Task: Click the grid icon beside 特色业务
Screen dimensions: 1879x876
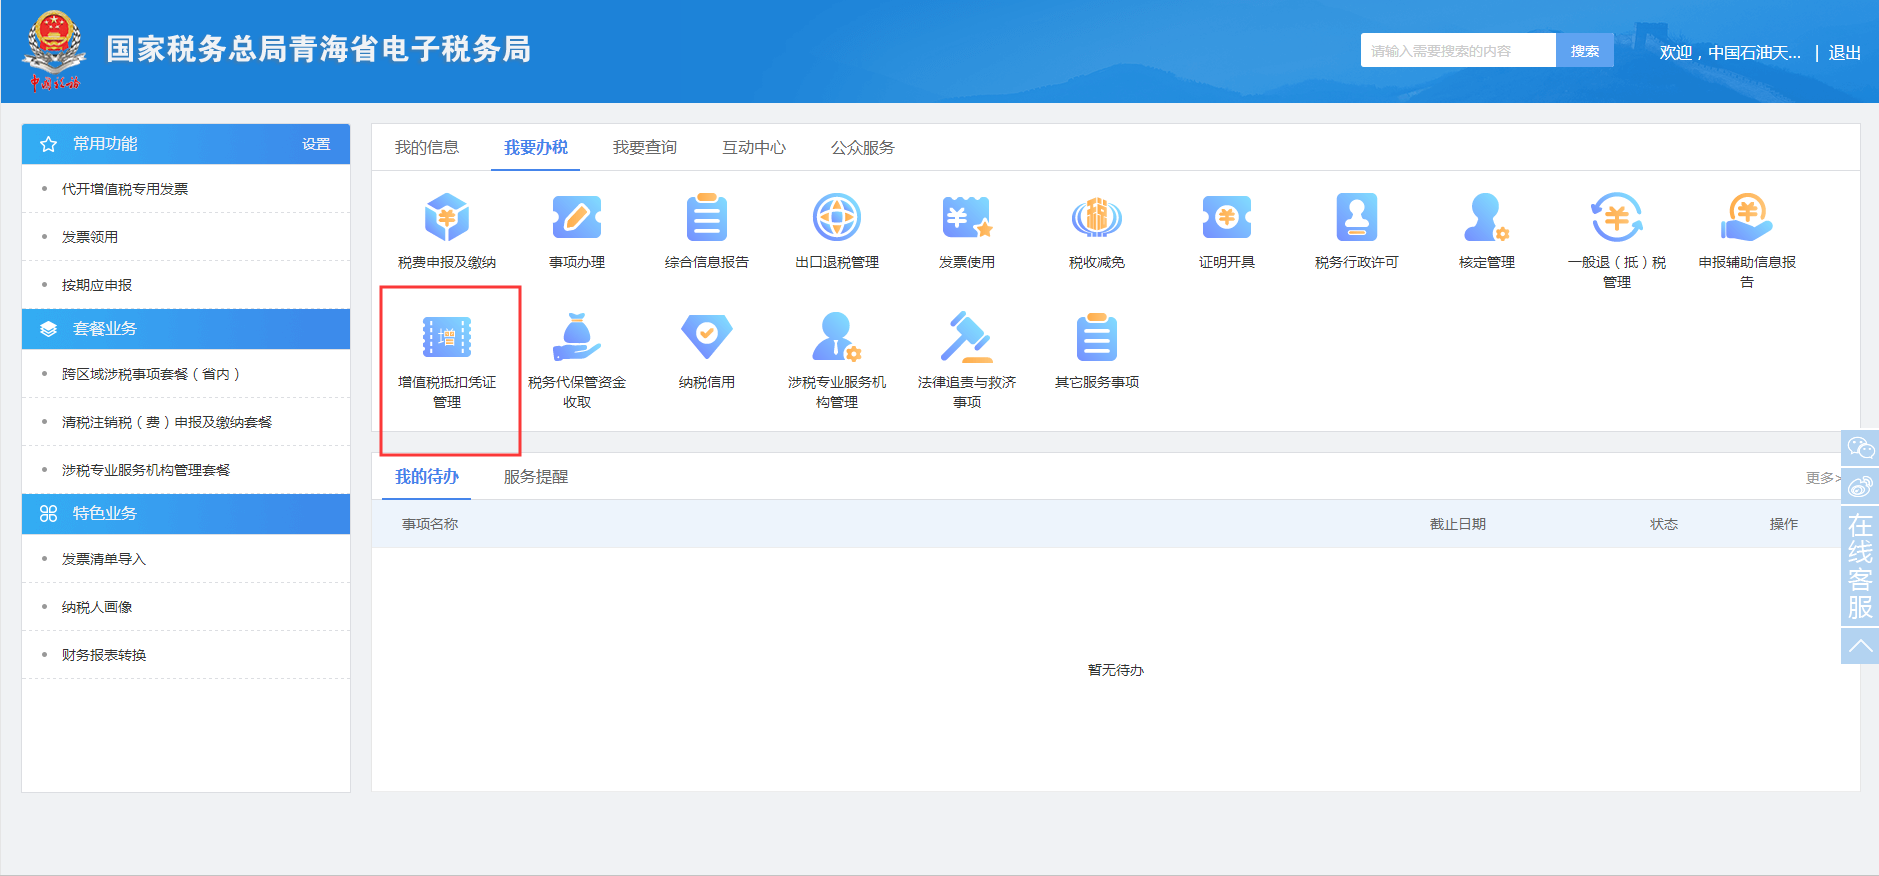Action: point(48,513)
